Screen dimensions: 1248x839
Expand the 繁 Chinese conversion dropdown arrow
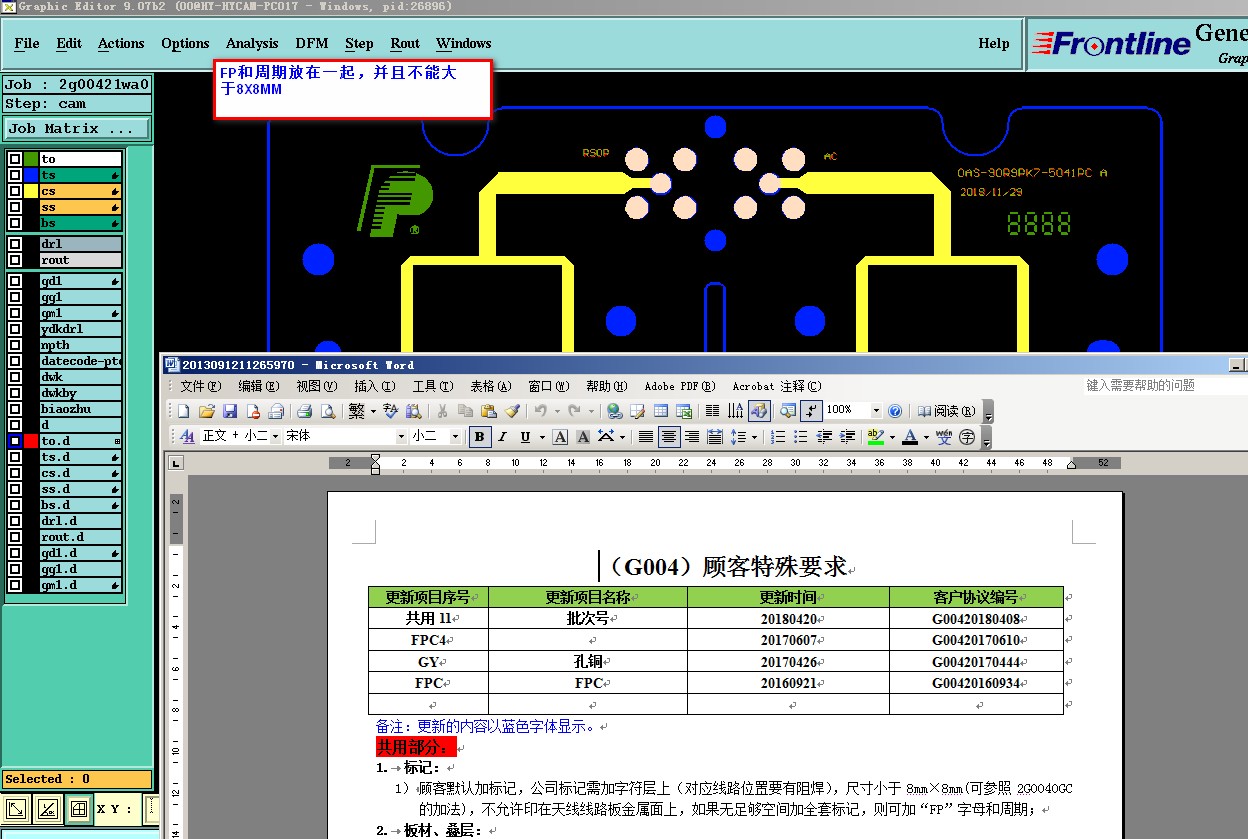tap(373, 411)
